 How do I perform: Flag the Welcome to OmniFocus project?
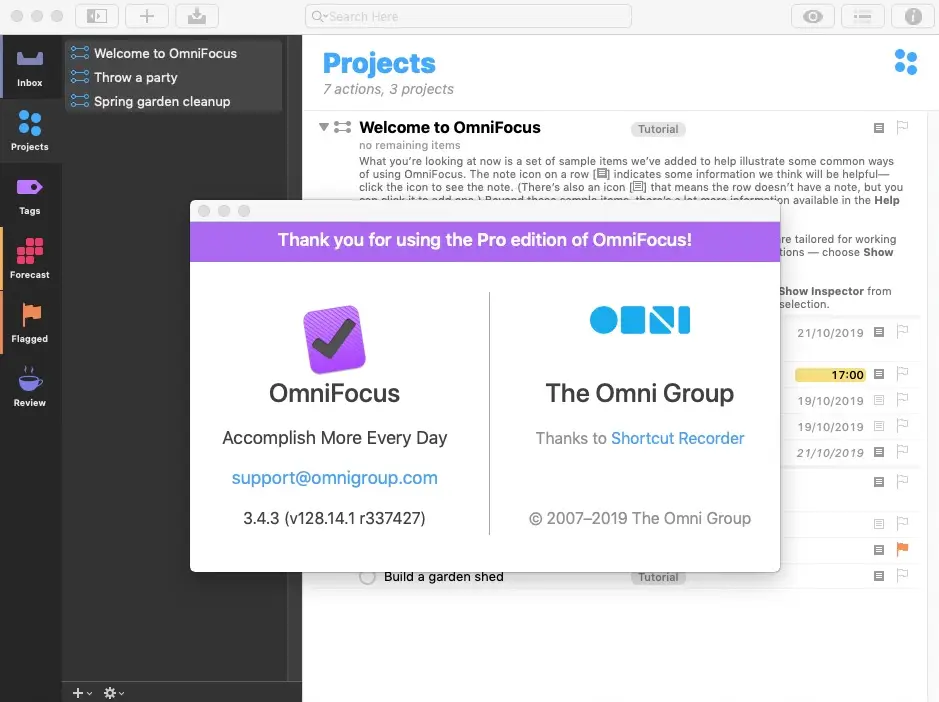[902, 127]
